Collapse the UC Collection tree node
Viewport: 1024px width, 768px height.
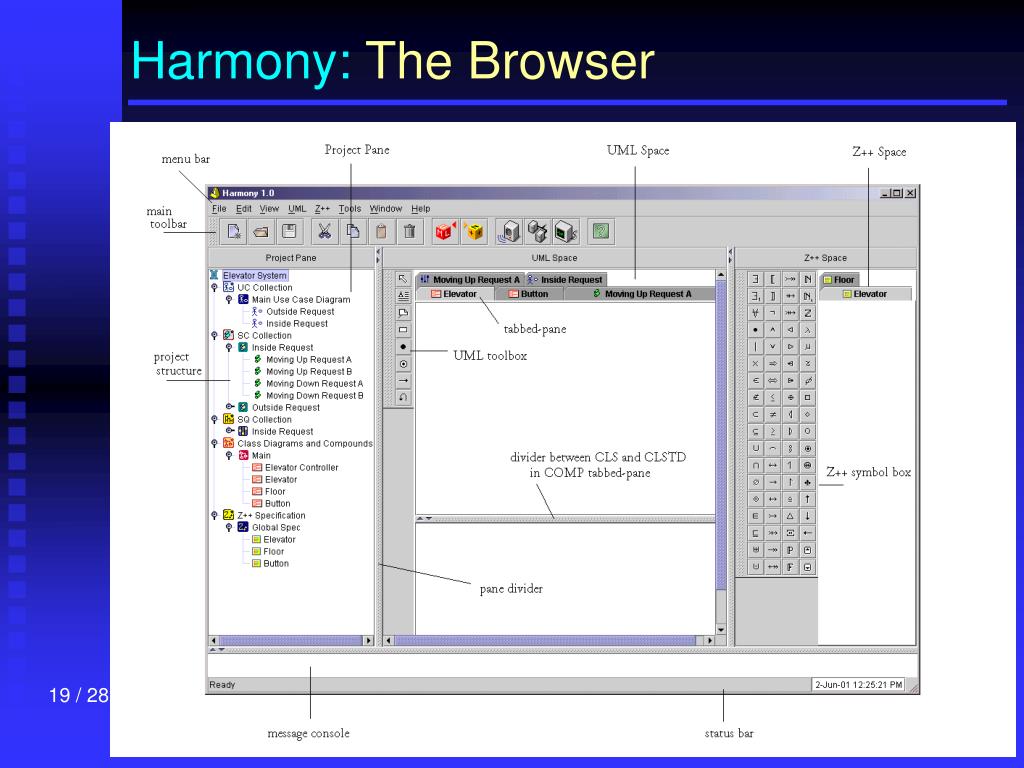coord(214,287)
